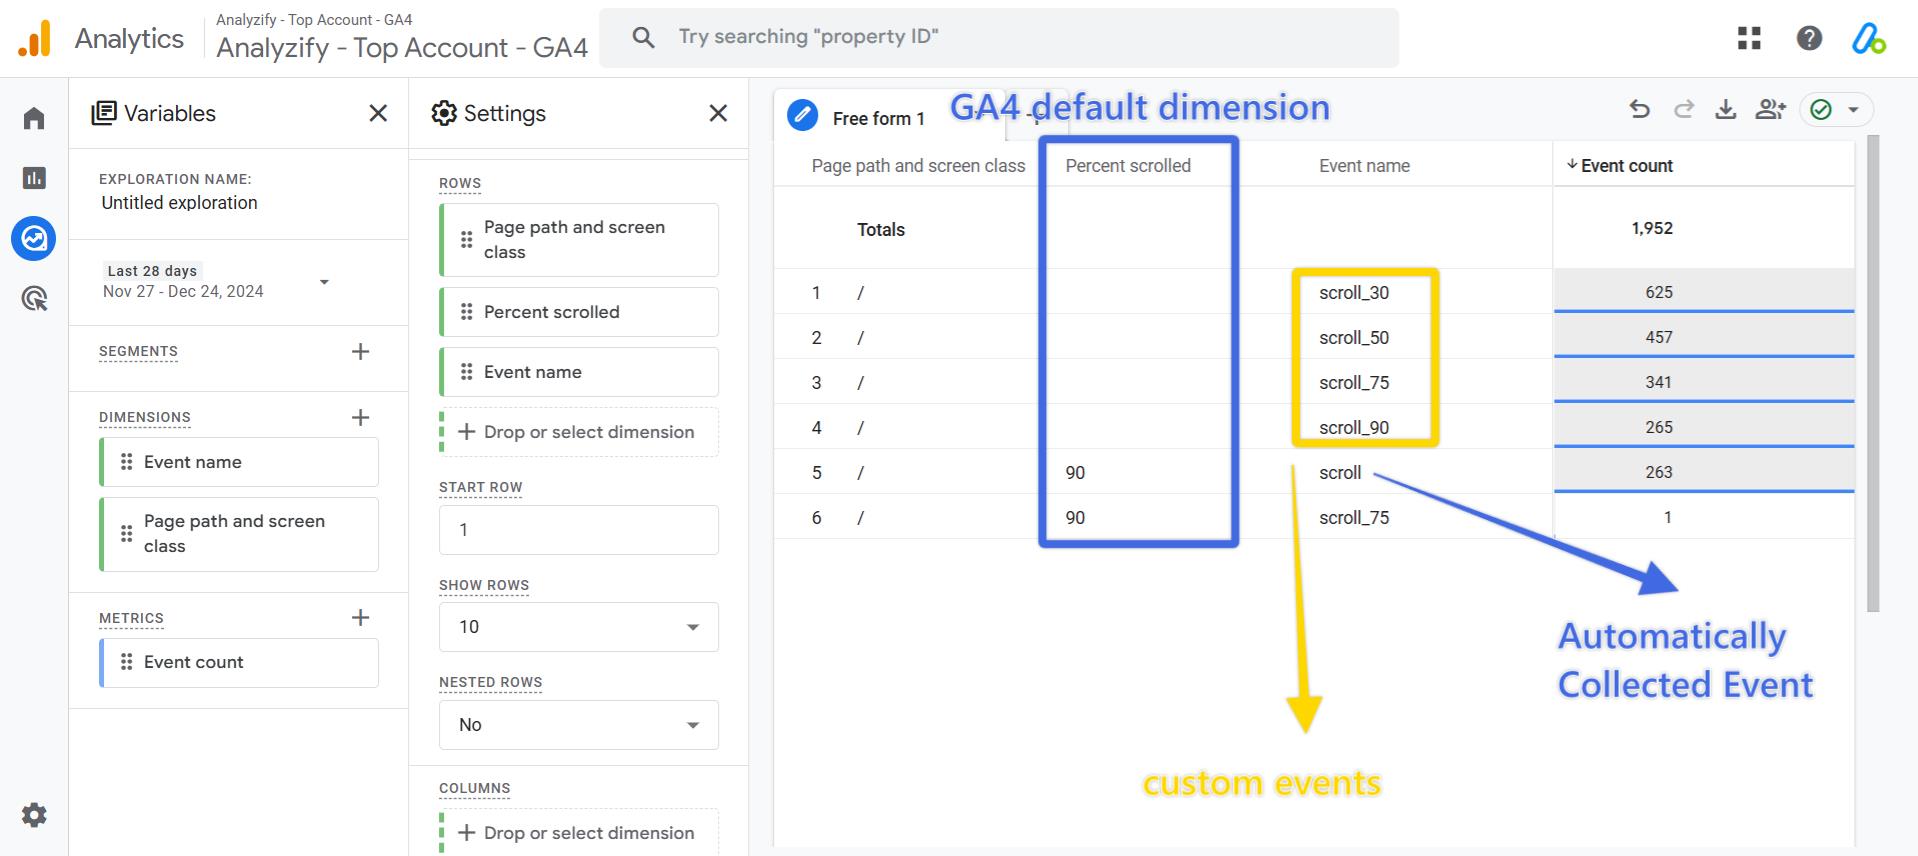1918x856 pixels.
Task: Click the Start row input field
Action: (x=579, y=530)
